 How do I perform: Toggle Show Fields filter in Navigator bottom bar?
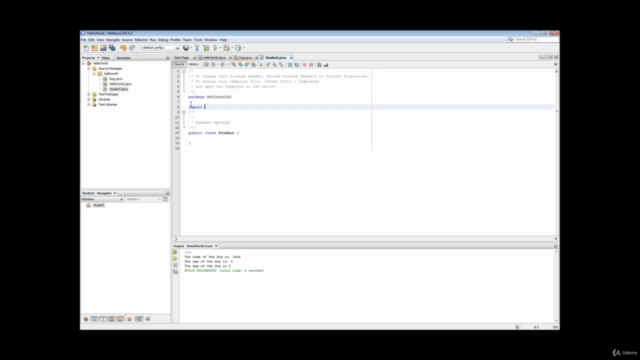point(95,319)
